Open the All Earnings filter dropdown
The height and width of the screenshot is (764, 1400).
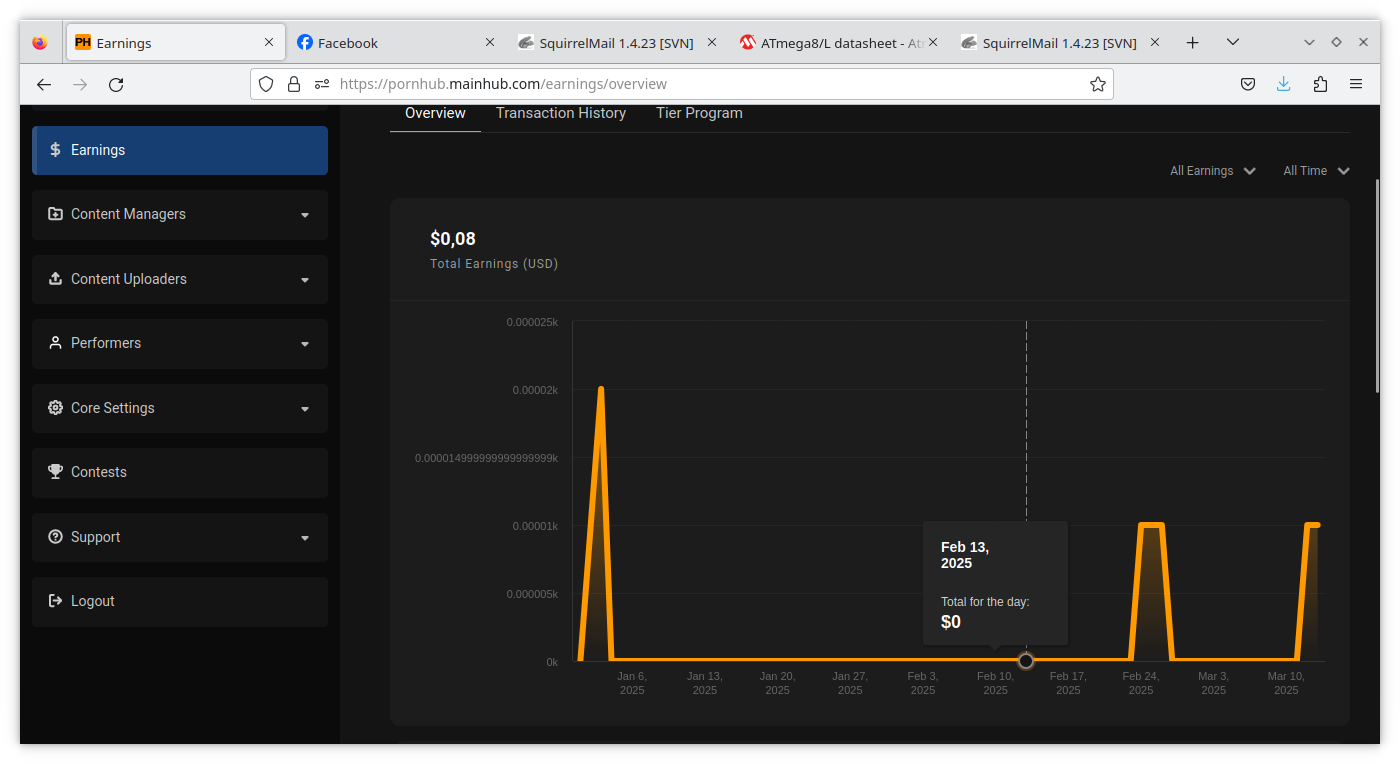coord(1212,171)
